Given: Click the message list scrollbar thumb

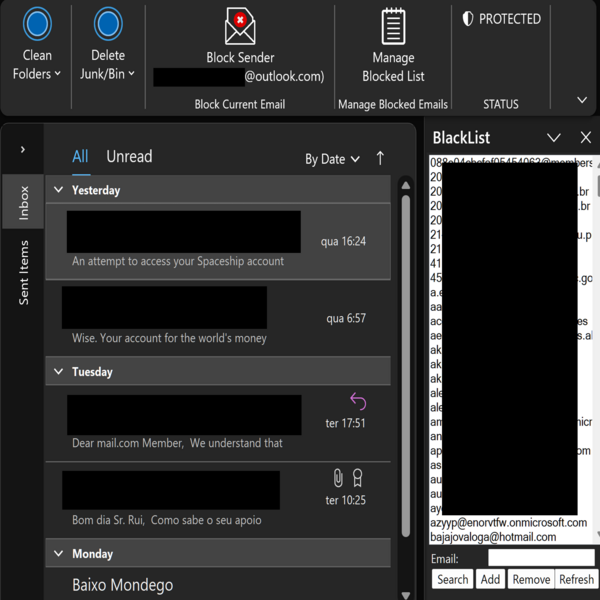Looking at the screenshot, I should click(x=406, y=366).
